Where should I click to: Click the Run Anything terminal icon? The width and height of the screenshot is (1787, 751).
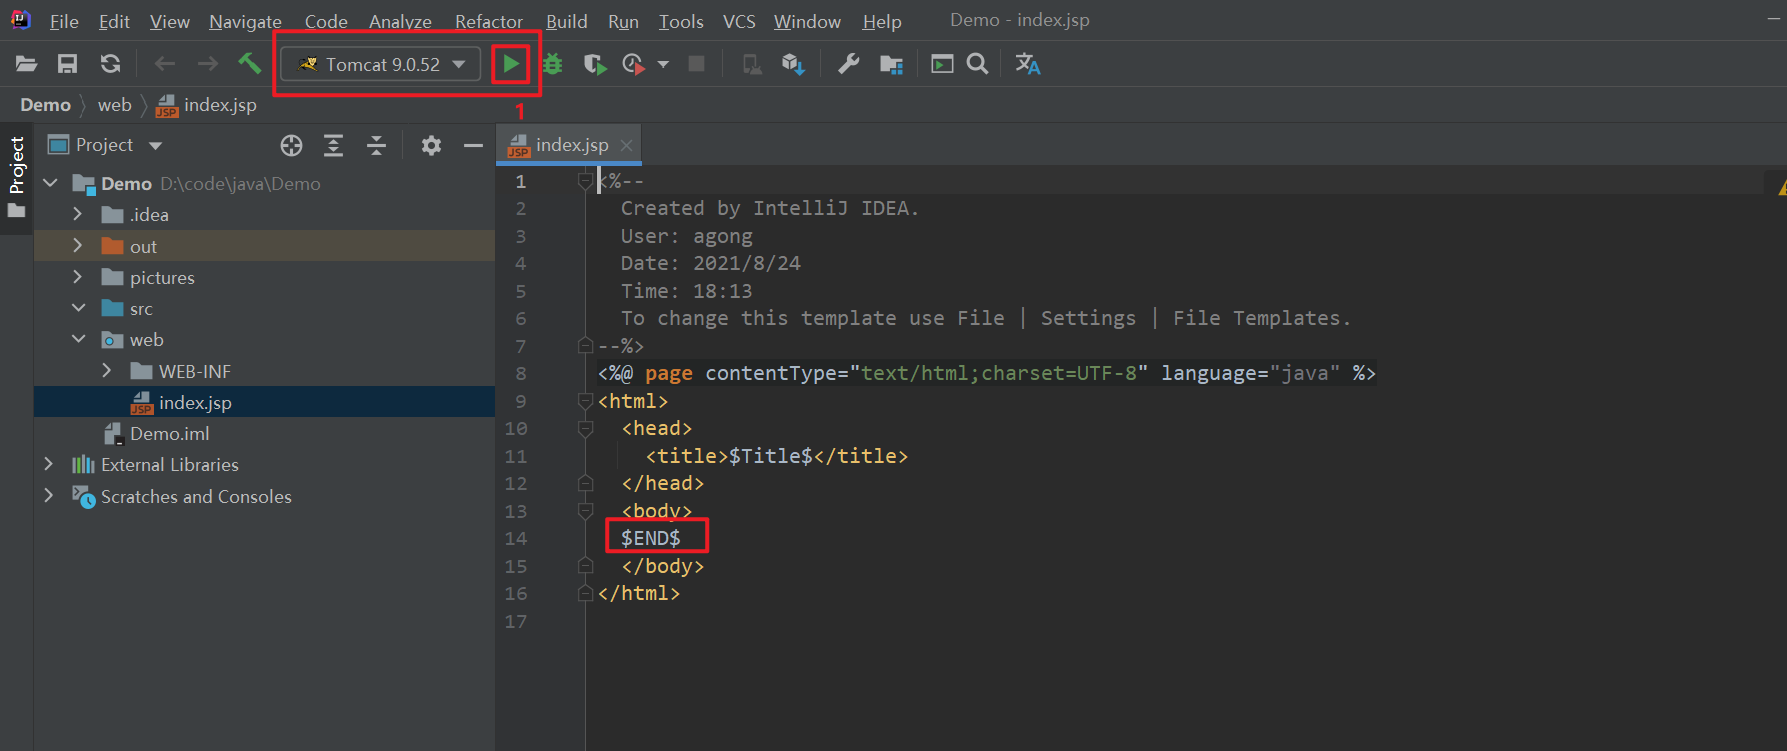coord(942,64)
